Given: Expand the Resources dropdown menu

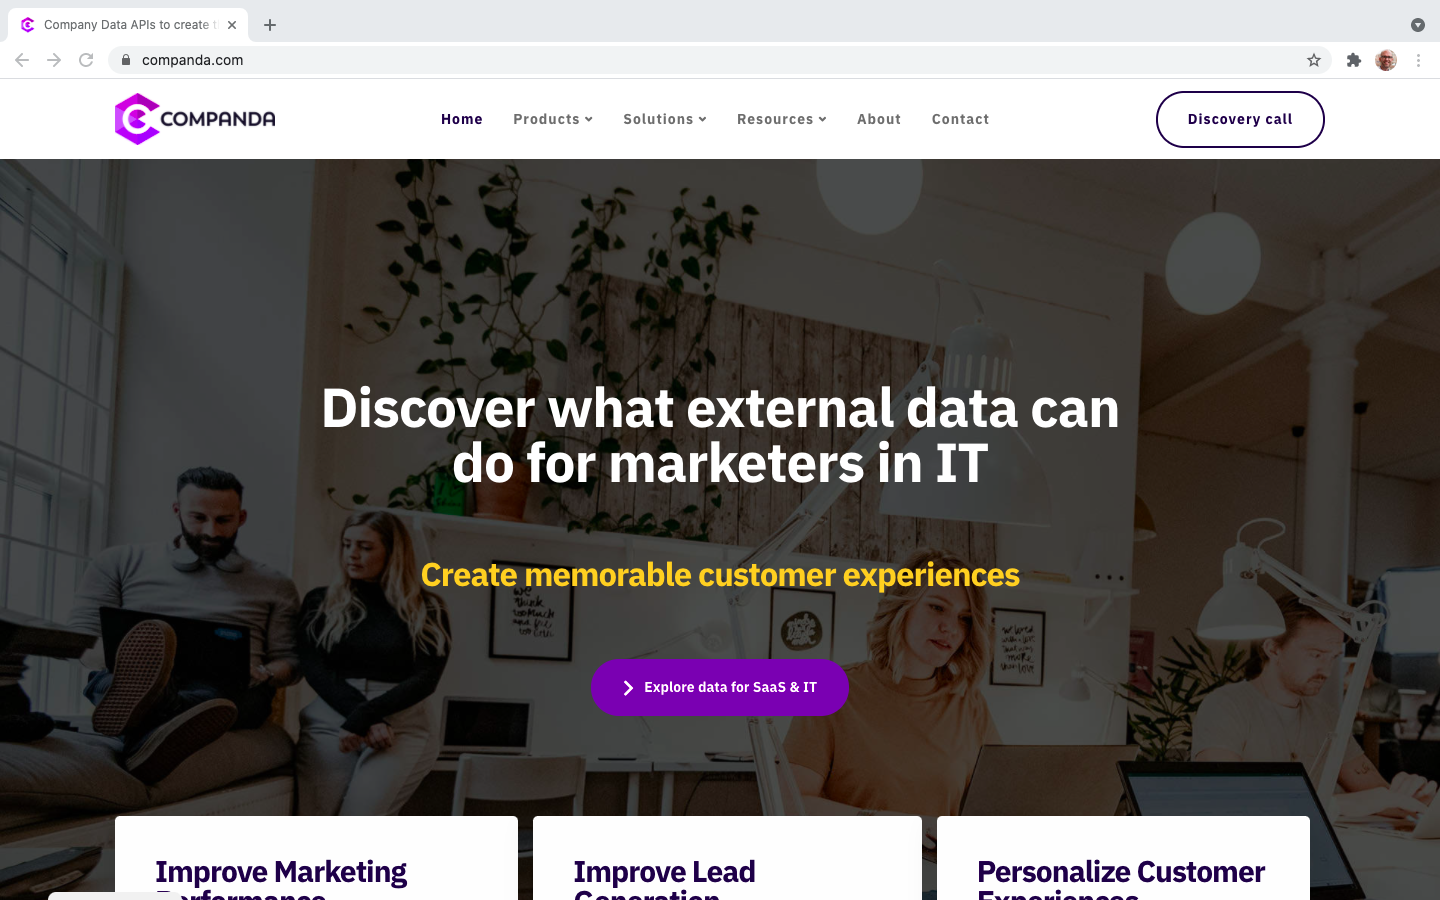Looking at the screenshot, I should (782, 119).
